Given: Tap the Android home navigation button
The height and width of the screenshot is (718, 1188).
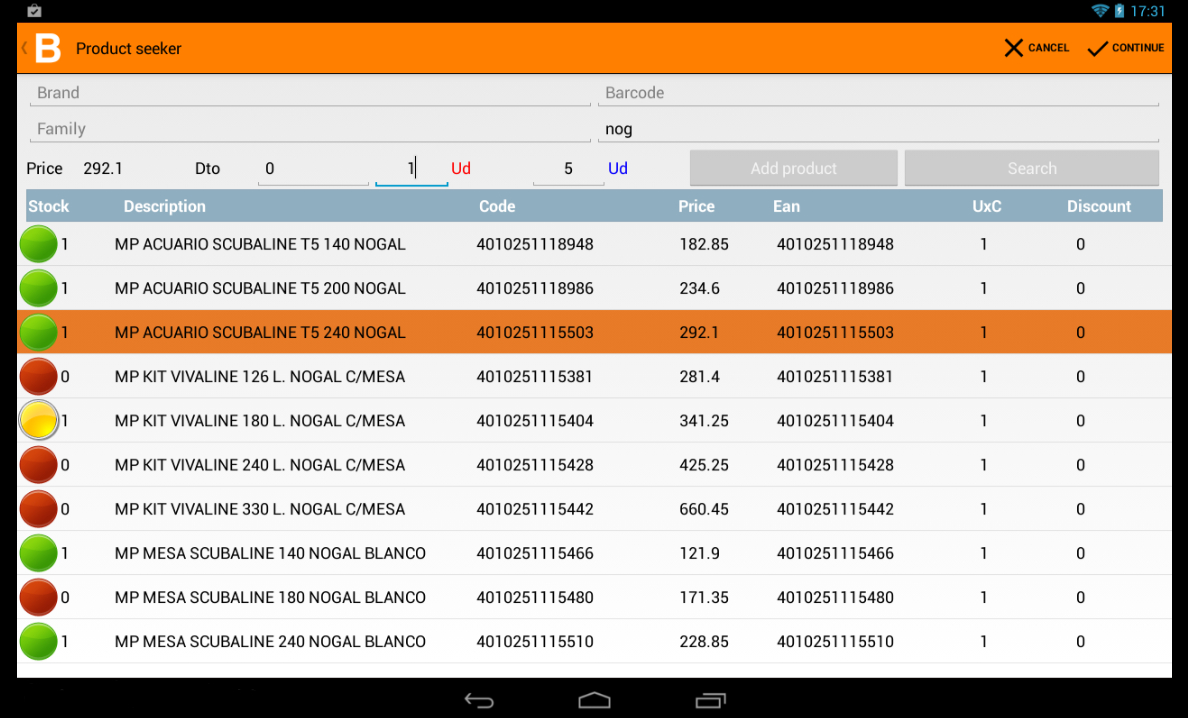Looking at the screenshot, I should tap(594, 701).
